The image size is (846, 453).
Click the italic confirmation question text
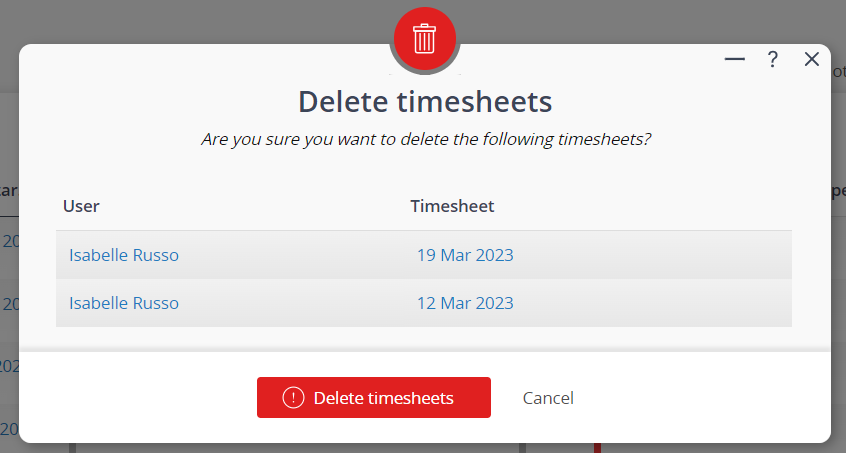pos(426,139)
